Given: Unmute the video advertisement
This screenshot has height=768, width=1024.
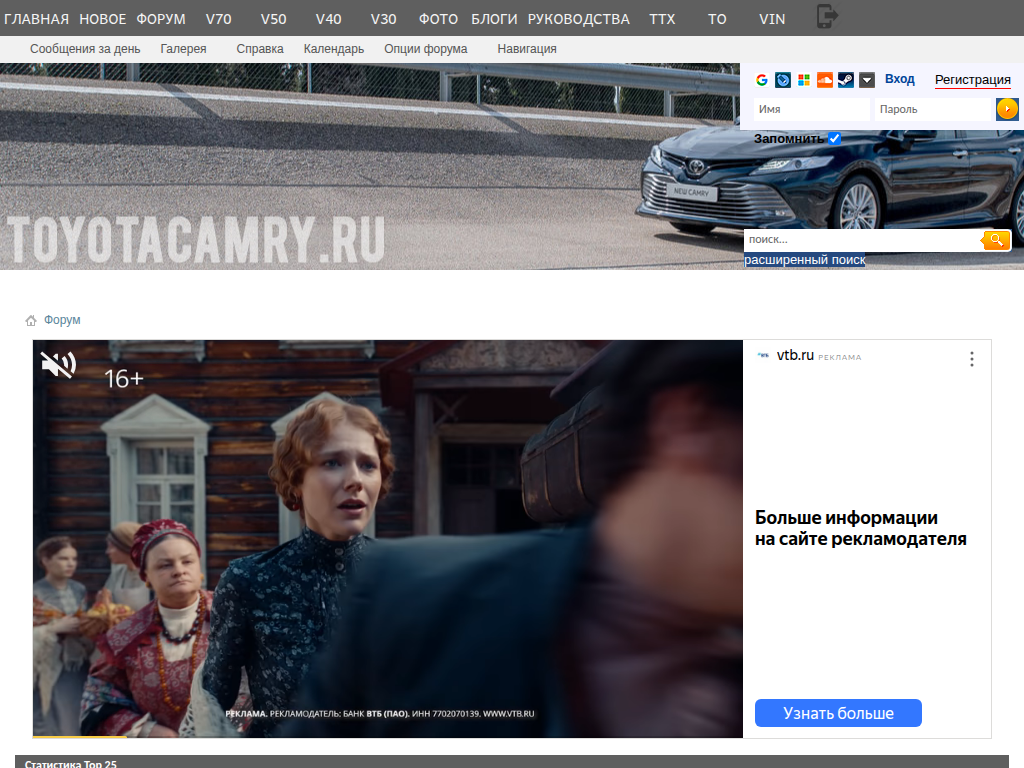Looking at the screenshot, I should (58, 365).
